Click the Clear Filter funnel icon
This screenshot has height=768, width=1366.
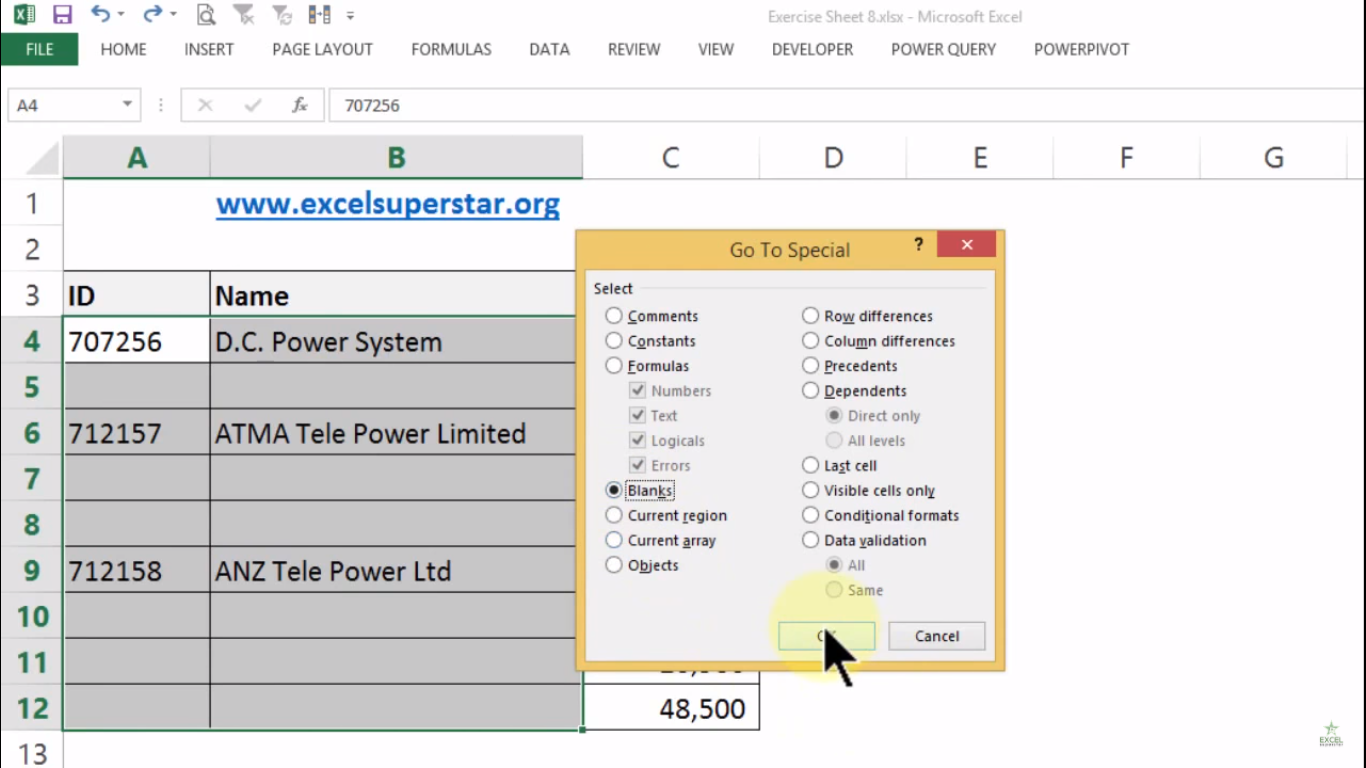243,15
